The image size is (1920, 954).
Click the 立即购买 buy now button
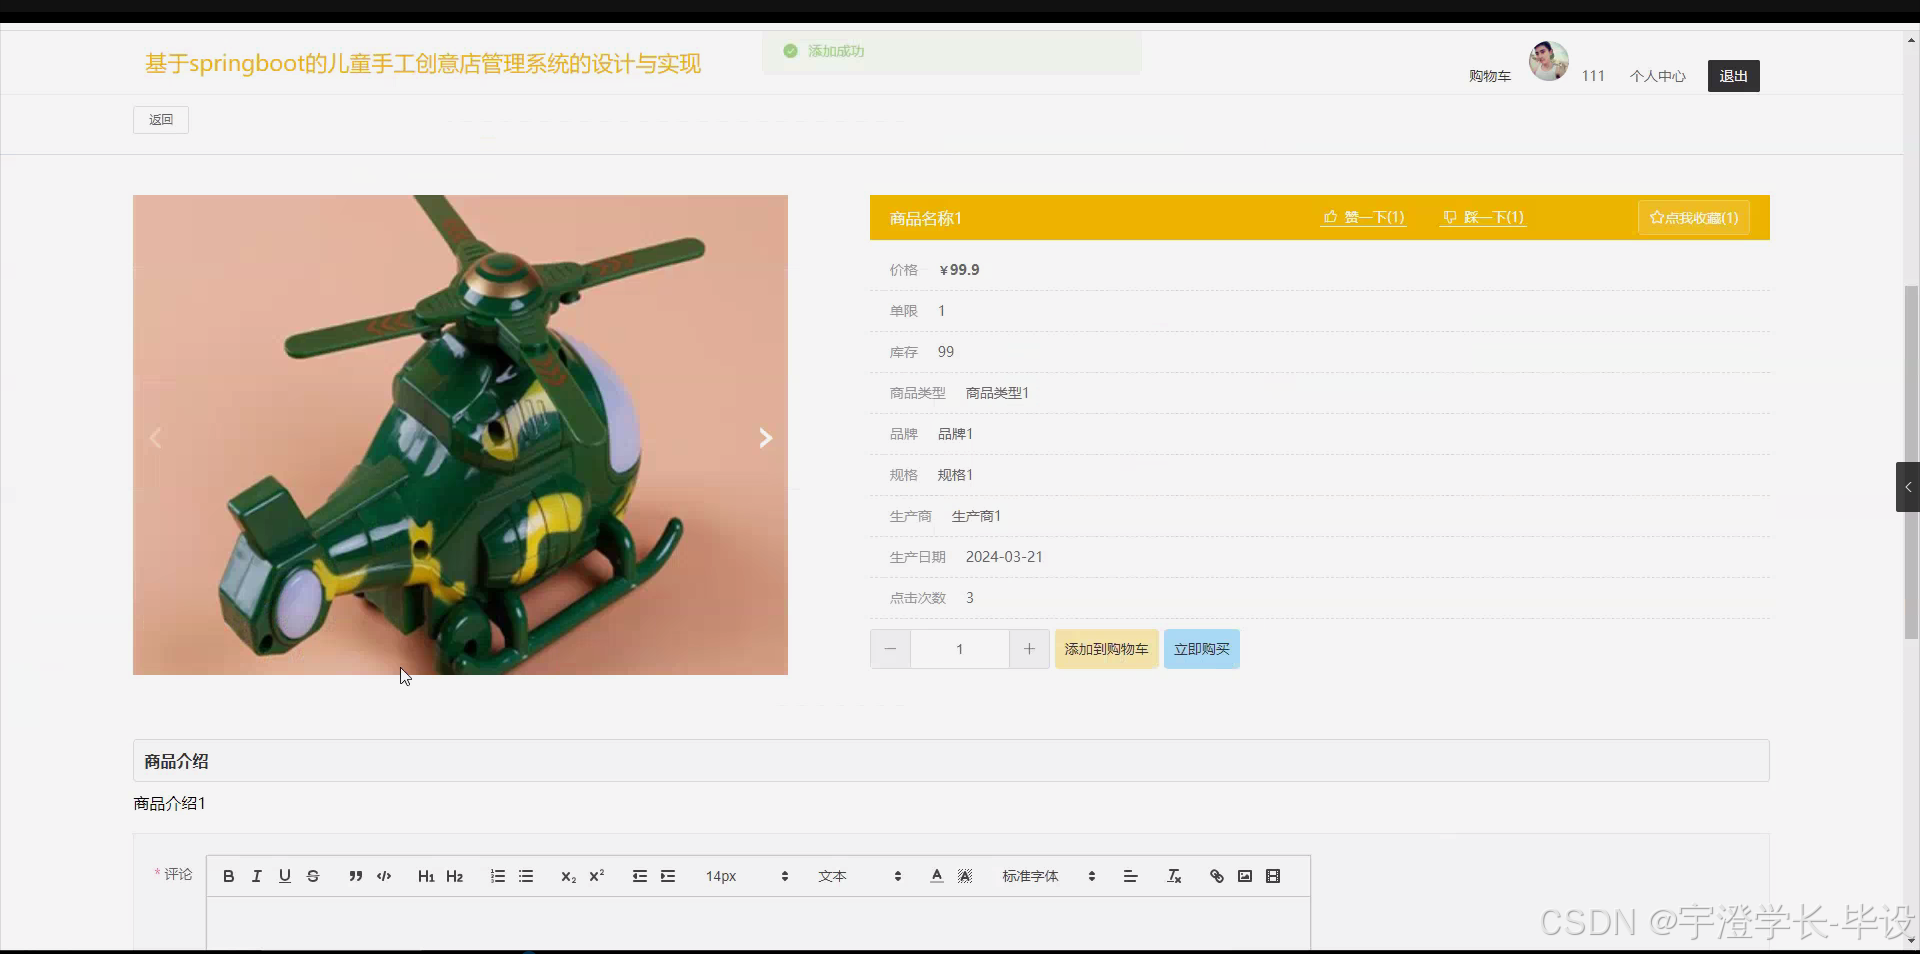(x=1200, y=649)
